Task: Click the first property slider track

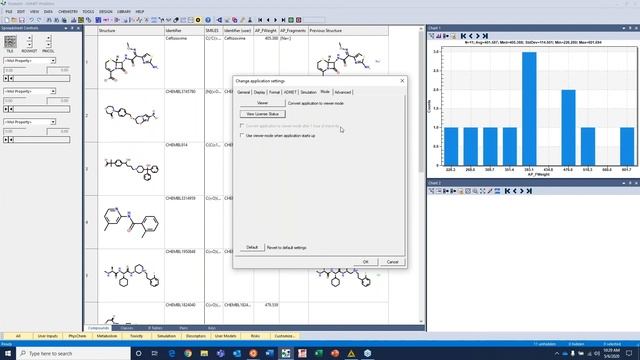Action: coord(42,78)
